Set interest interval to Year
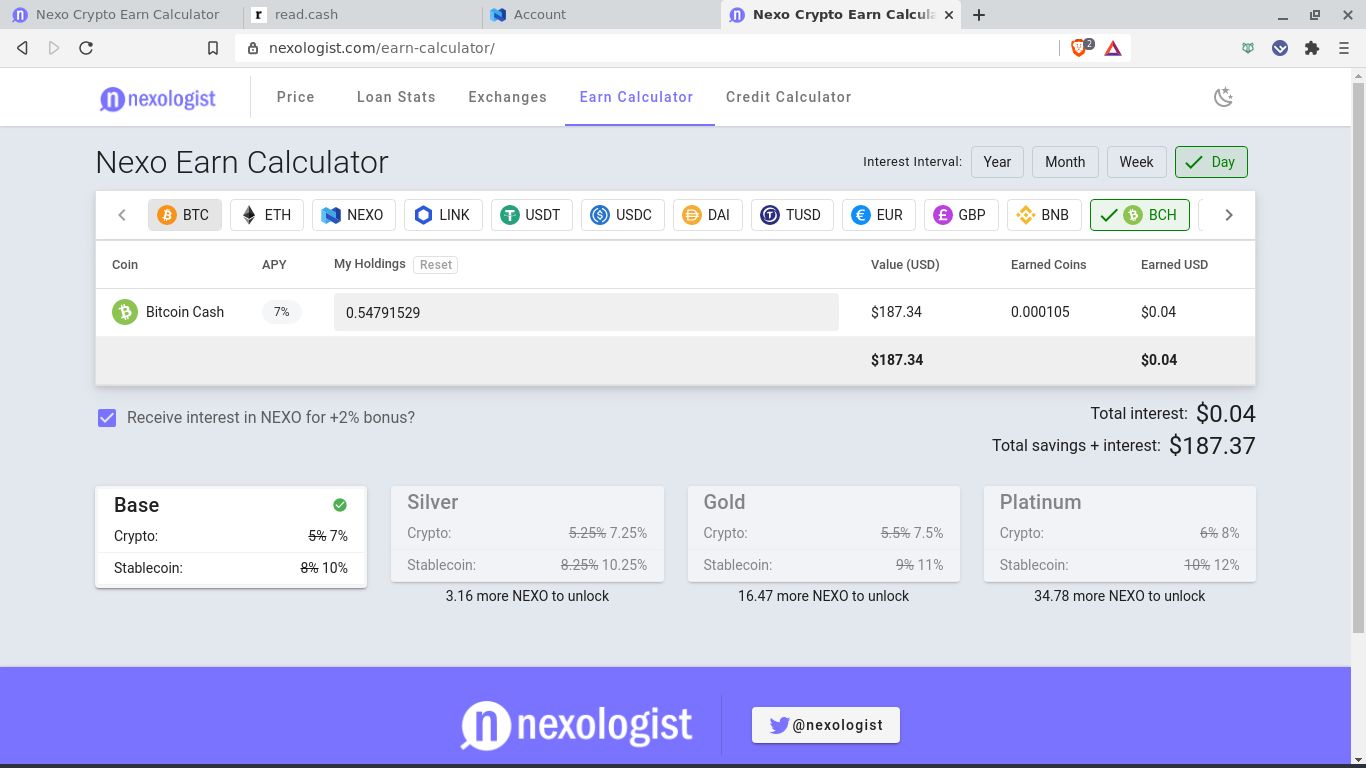The height and width of the screenshot is (768, 1366). click(x=997, y=162)
